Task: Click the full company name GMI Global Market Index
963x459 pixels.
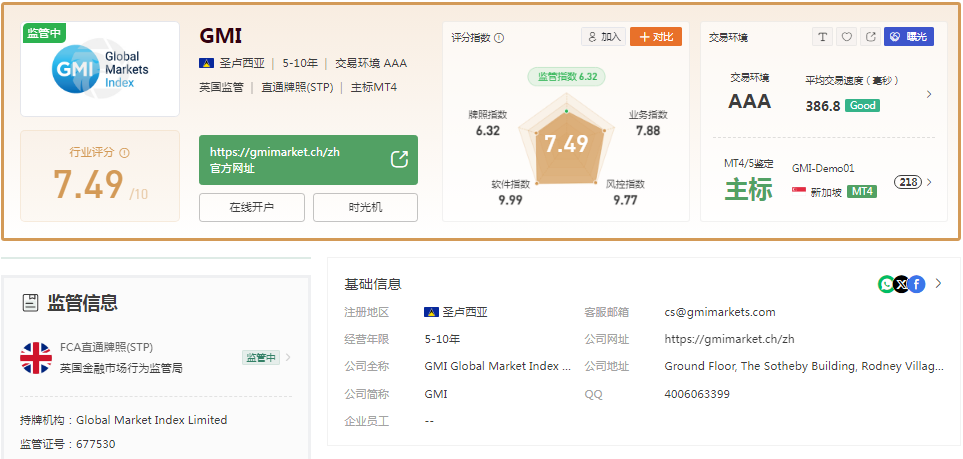Action: 497,366
